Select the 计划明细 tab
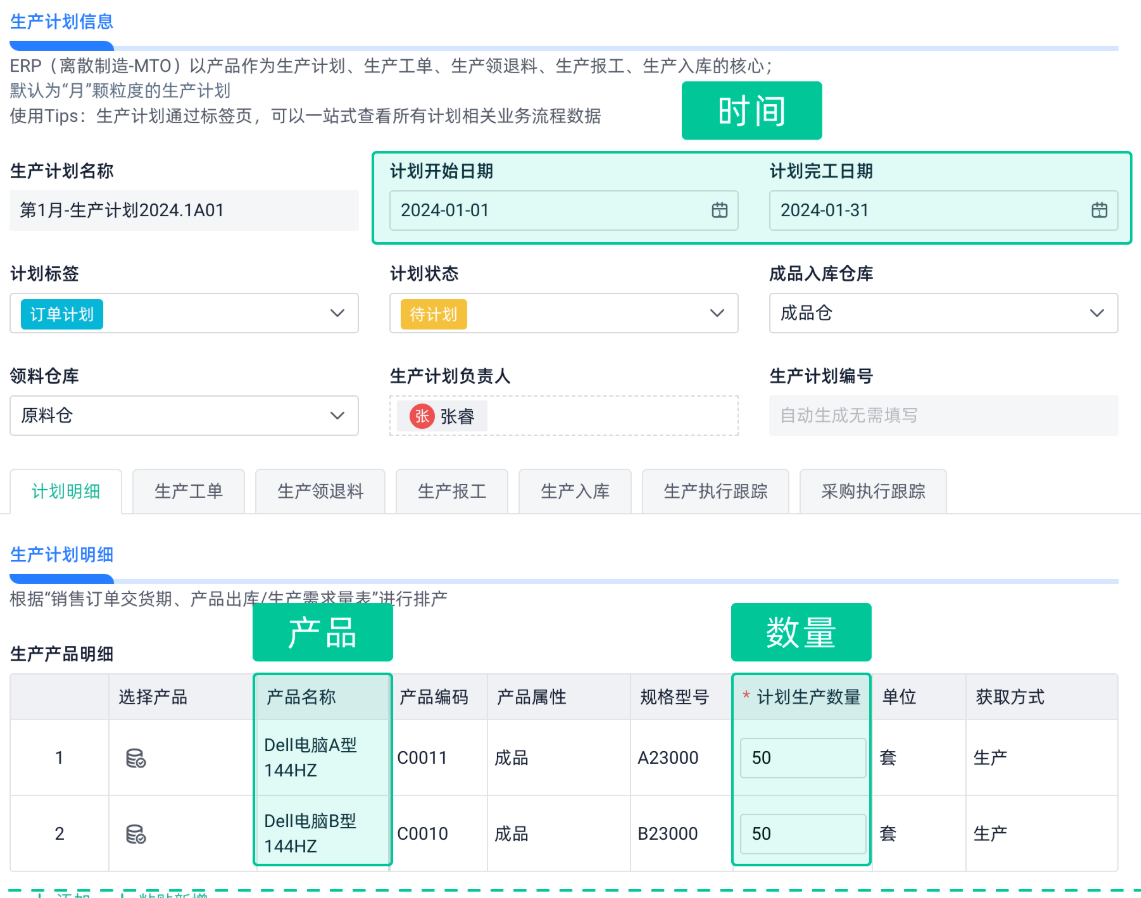This screenshot has height=898, width=1141. [66, 491]
